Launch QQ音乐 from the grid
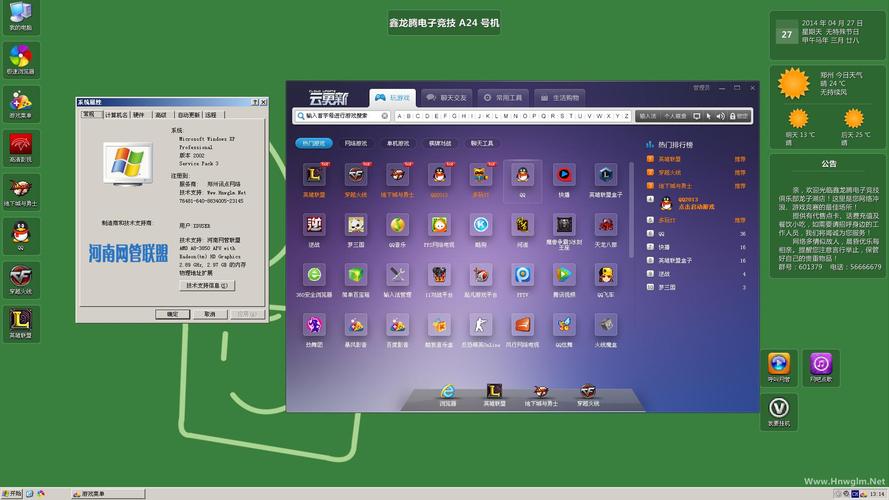The height and width of the screenshot is (500, 889). [397, 226]
